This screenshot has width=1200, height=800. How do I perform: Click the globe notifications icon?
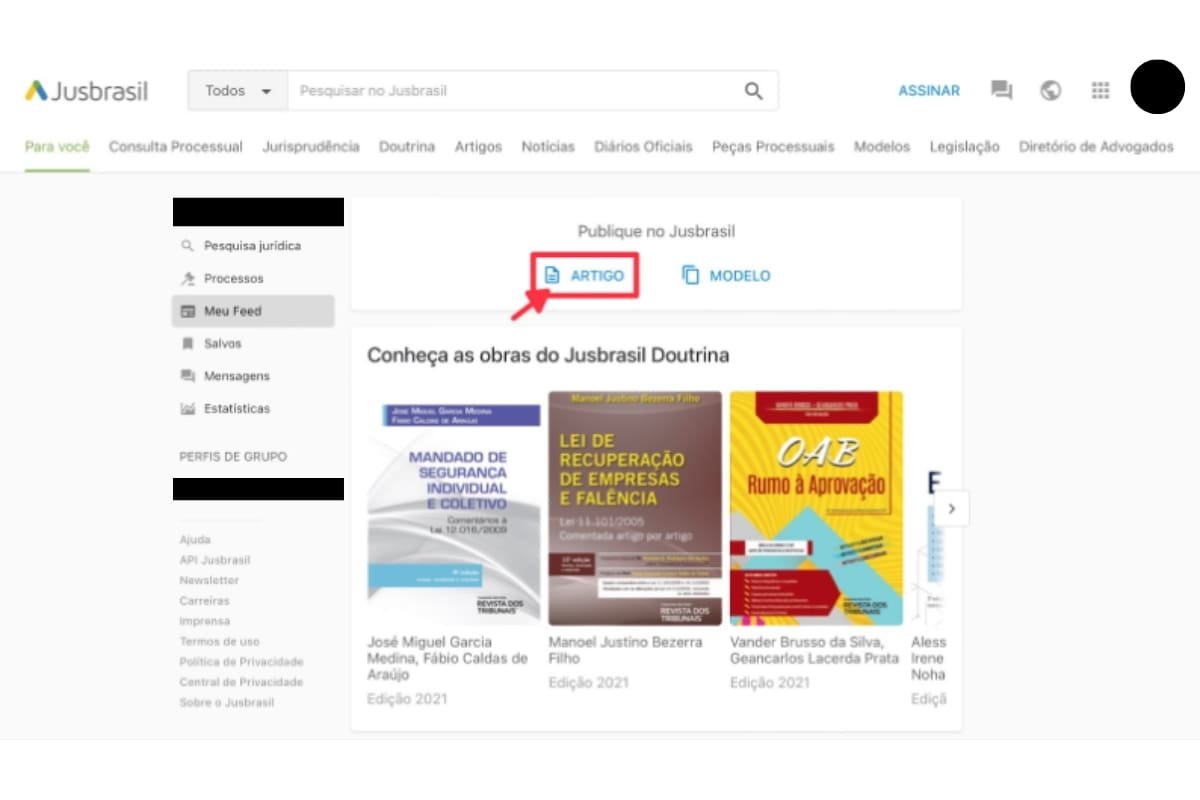pyautogui.click(x=1050, y=91)
